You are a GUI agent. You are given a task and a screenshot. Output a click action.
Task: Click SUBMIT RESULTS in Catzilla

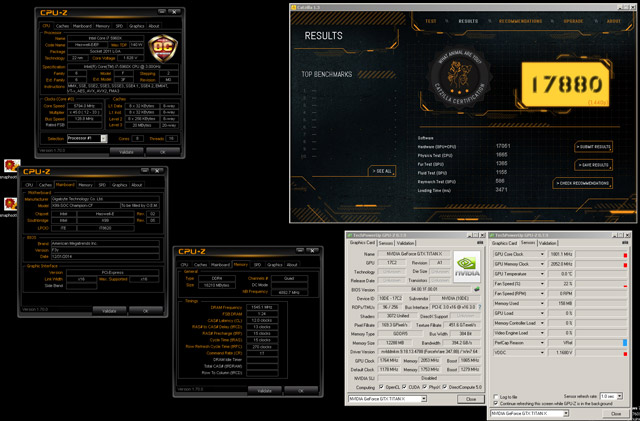[593, 147]
